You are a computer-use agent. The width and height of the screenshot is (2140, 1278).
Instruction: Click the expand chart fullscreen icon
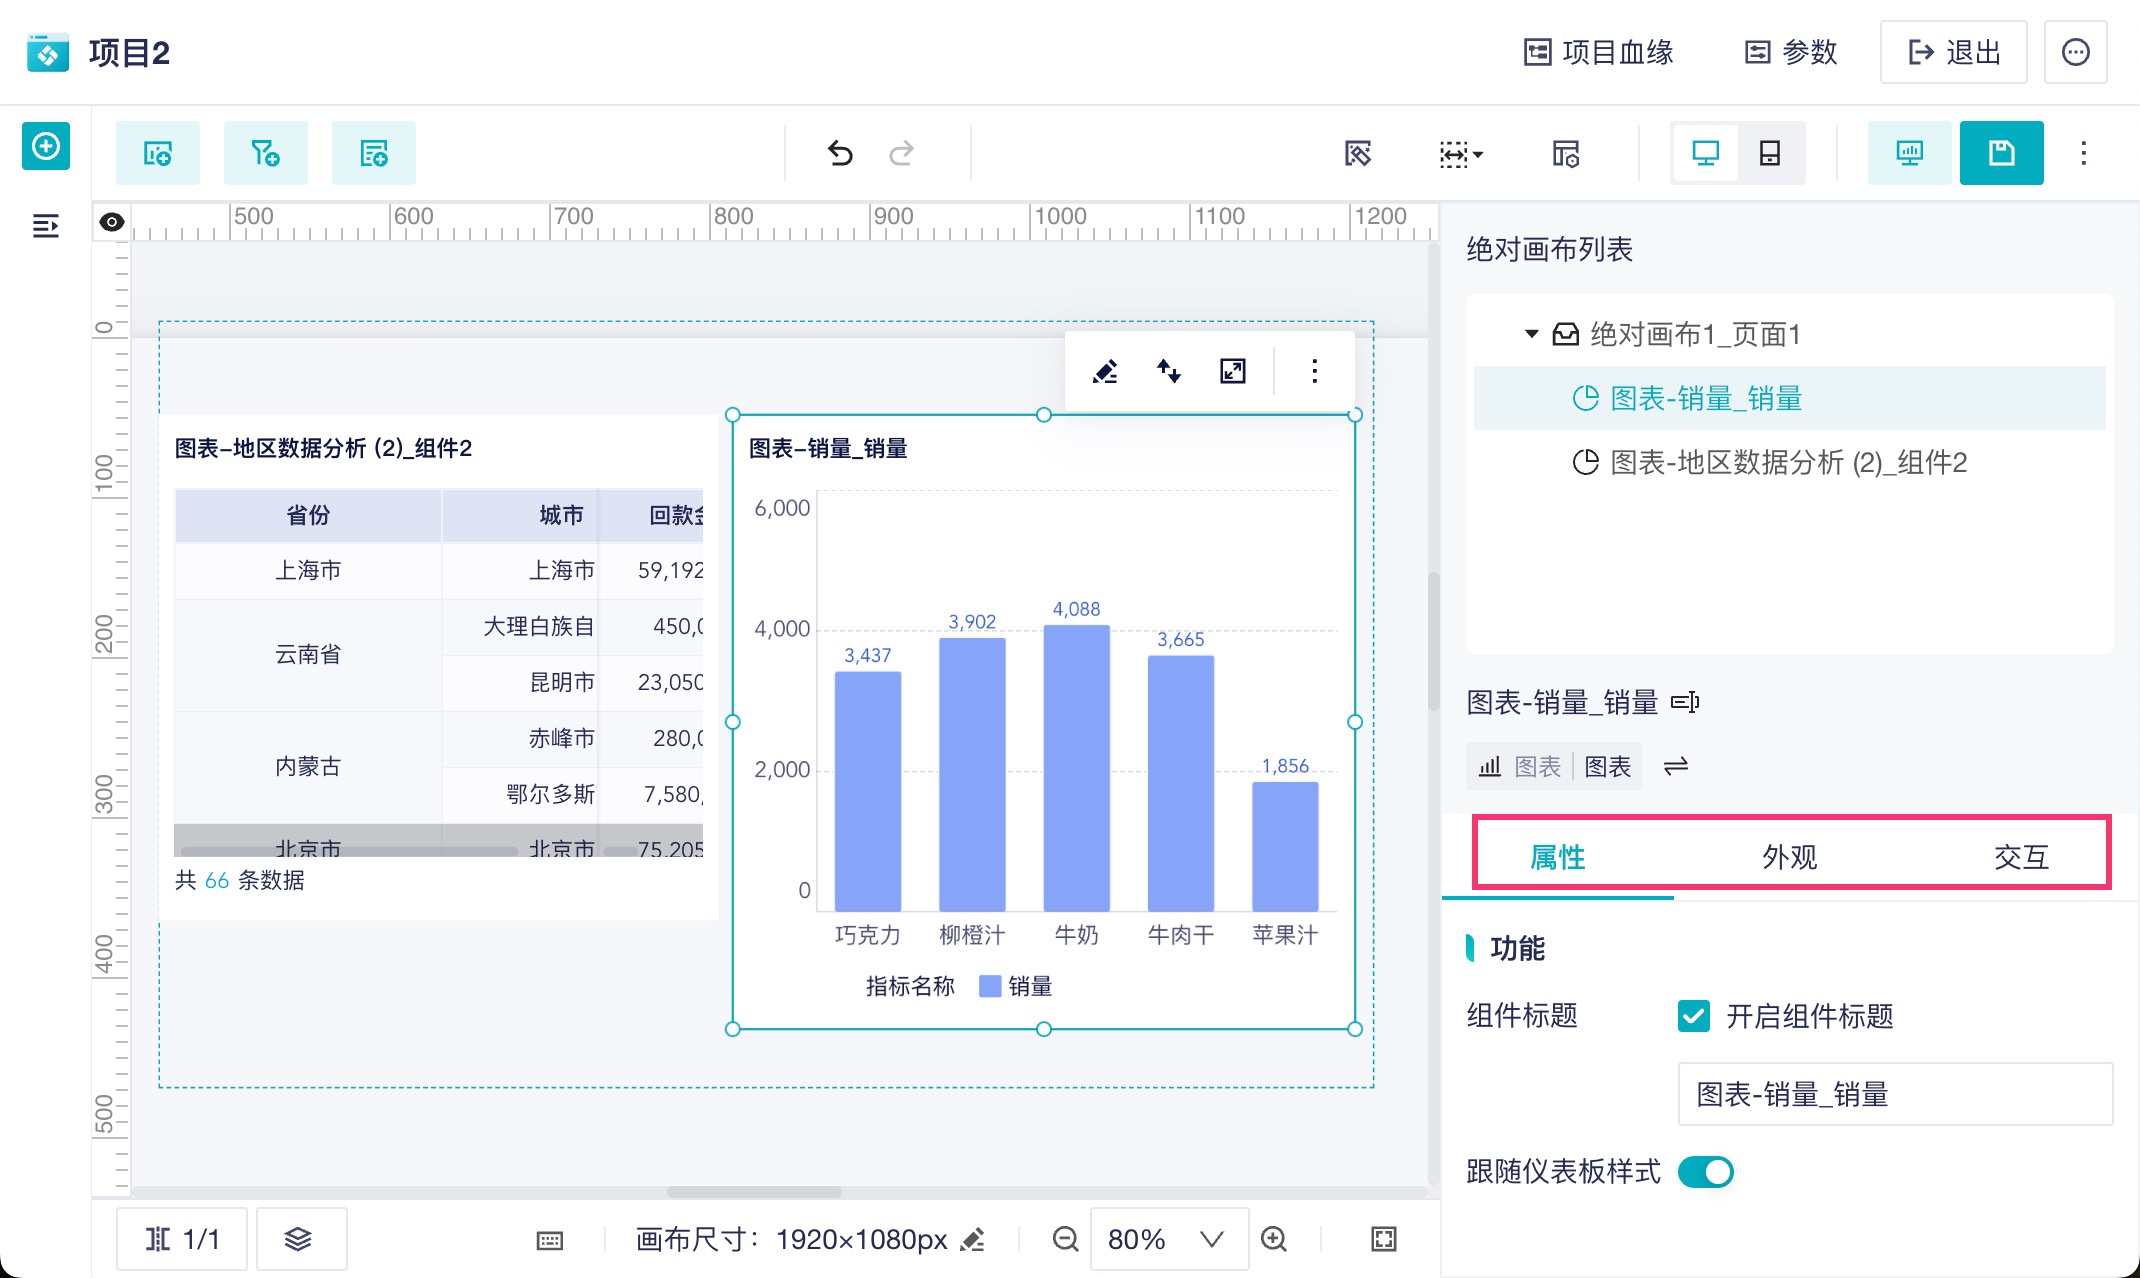coord(1233,371)
